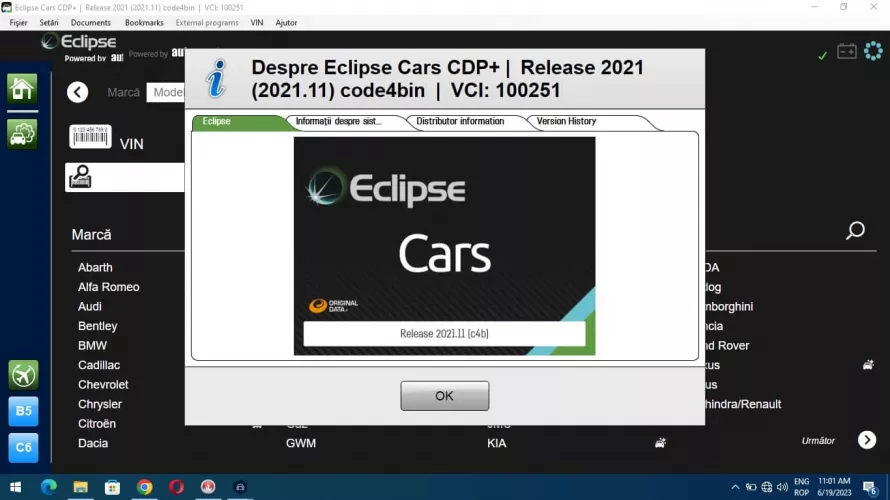
Task: Open the Fișier menu
Action: pos(18,23)
